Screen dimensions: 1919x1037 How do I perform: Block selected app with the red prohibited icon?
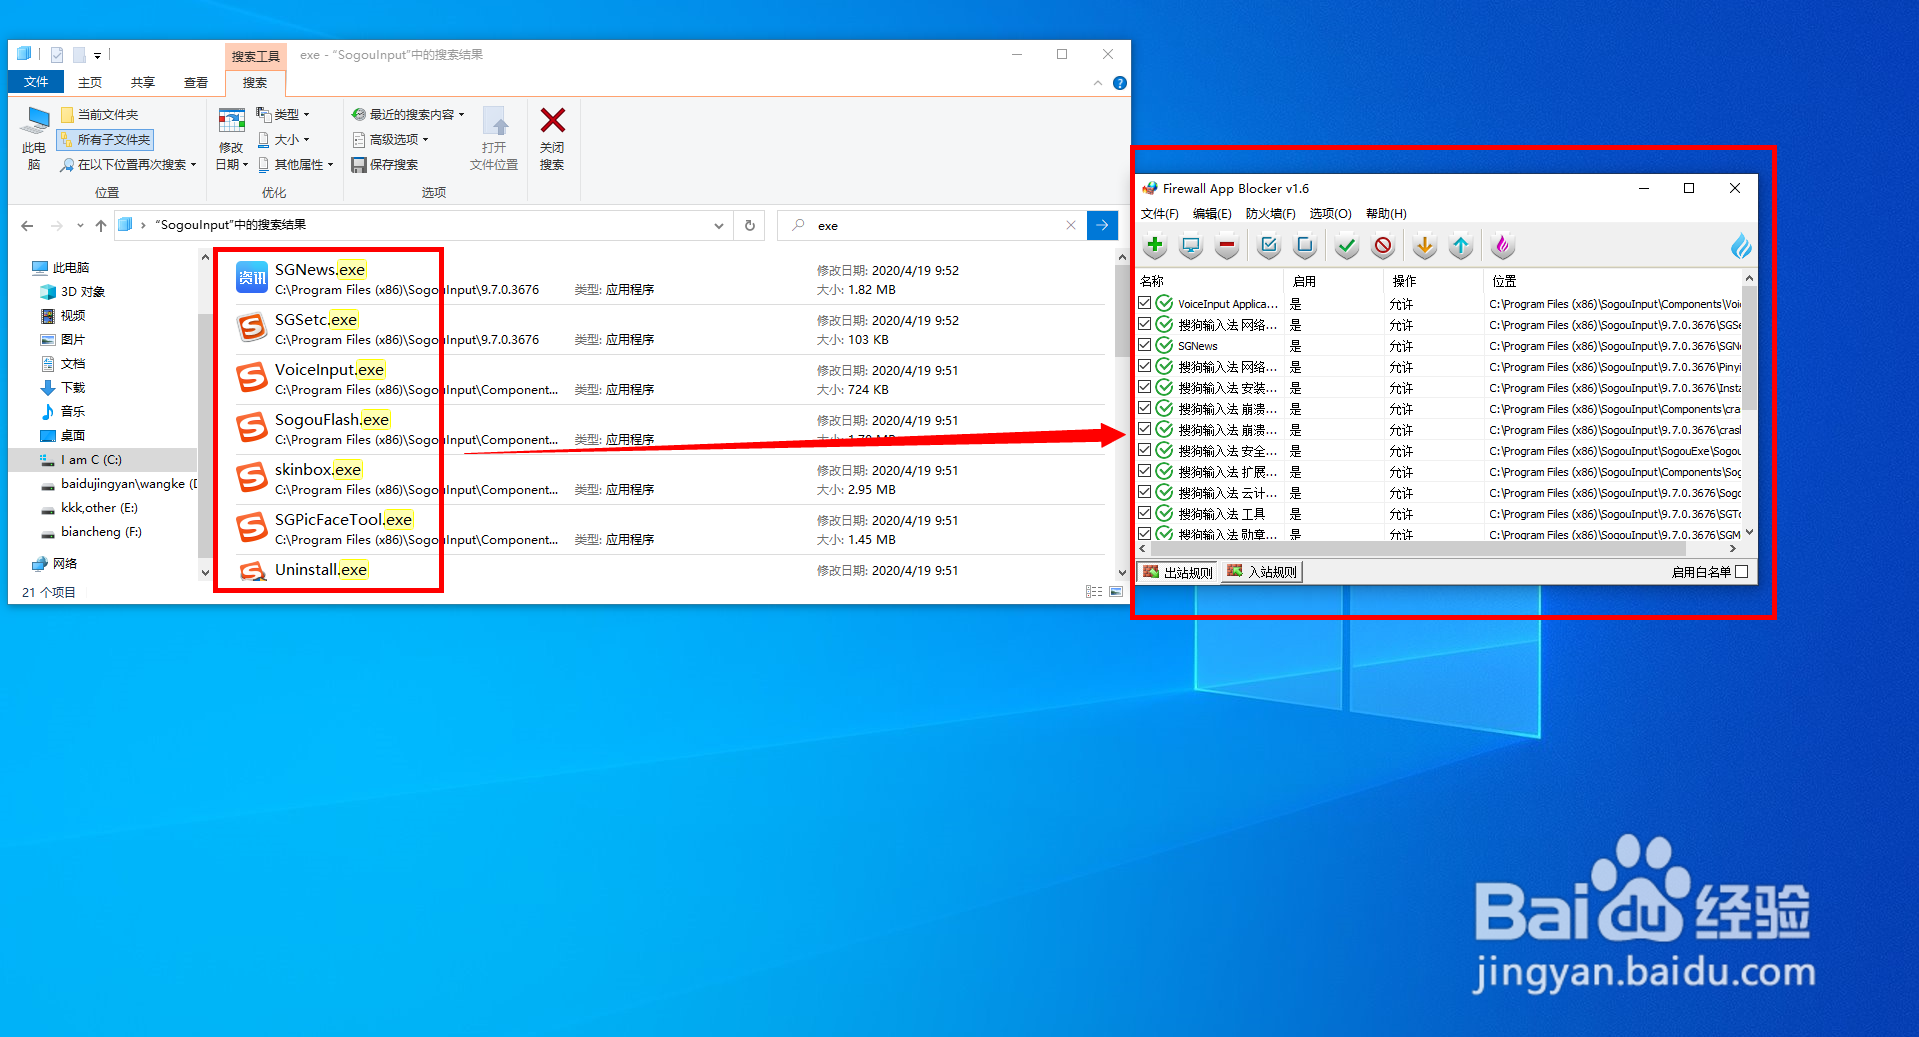1383,245
